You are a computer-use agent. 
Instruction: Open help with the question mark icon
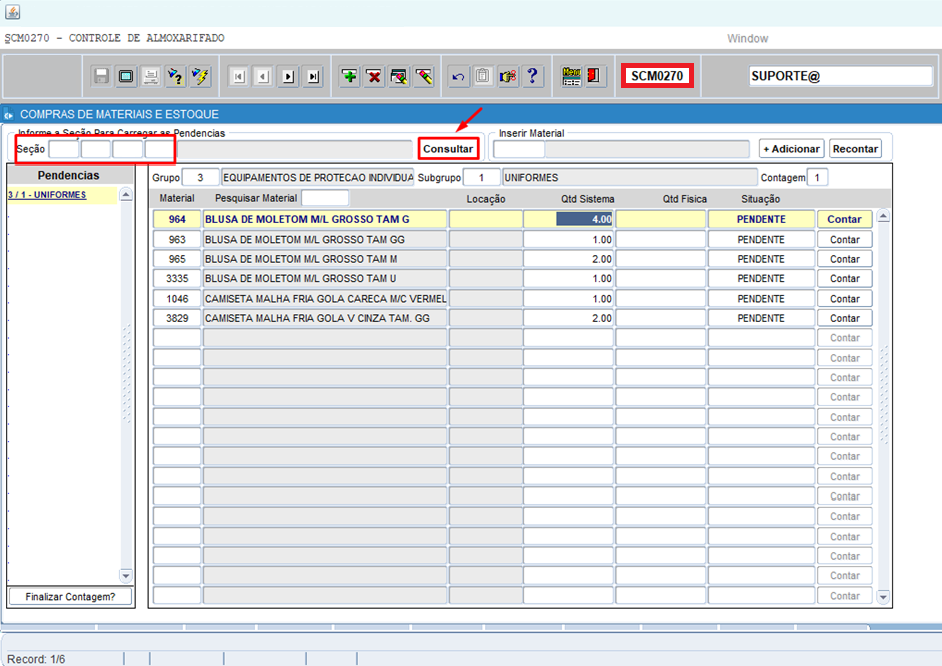532,76
